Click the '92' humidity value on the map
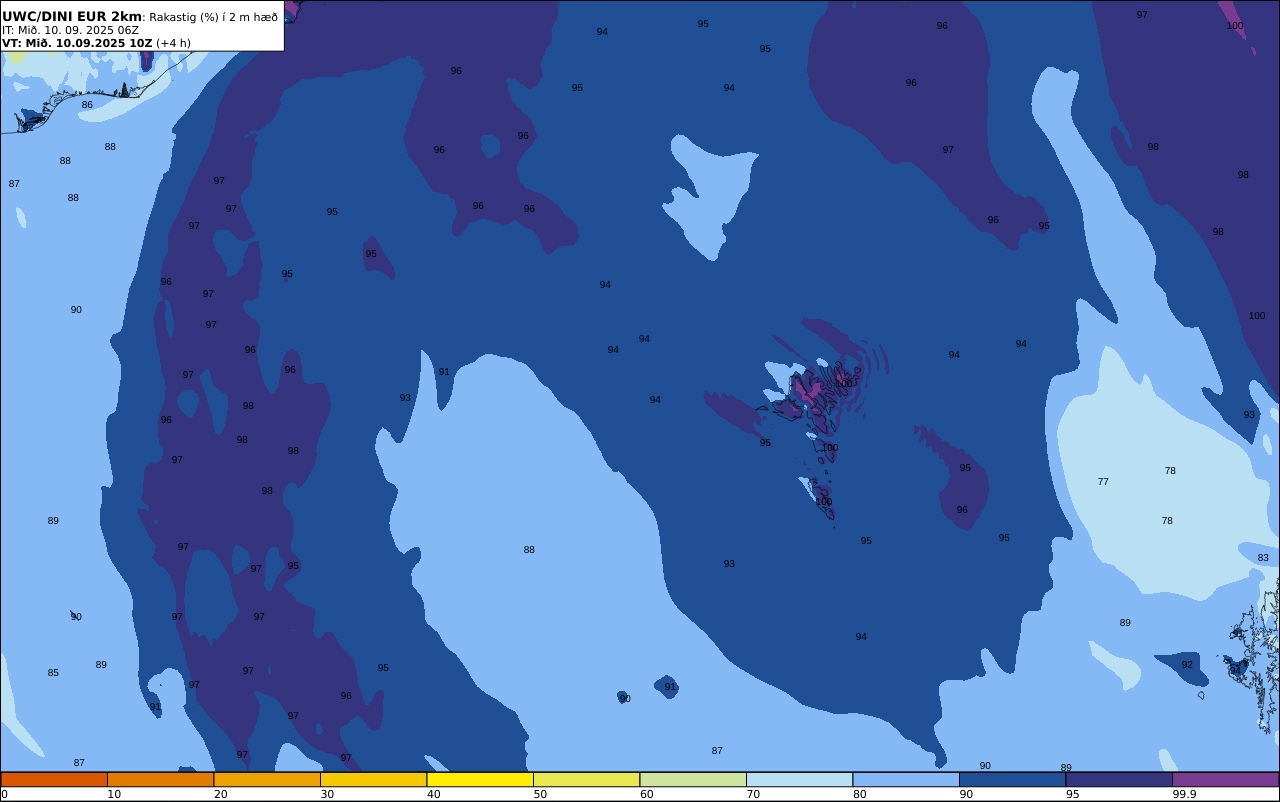 pyautogui.click(x=1187, y=665)
